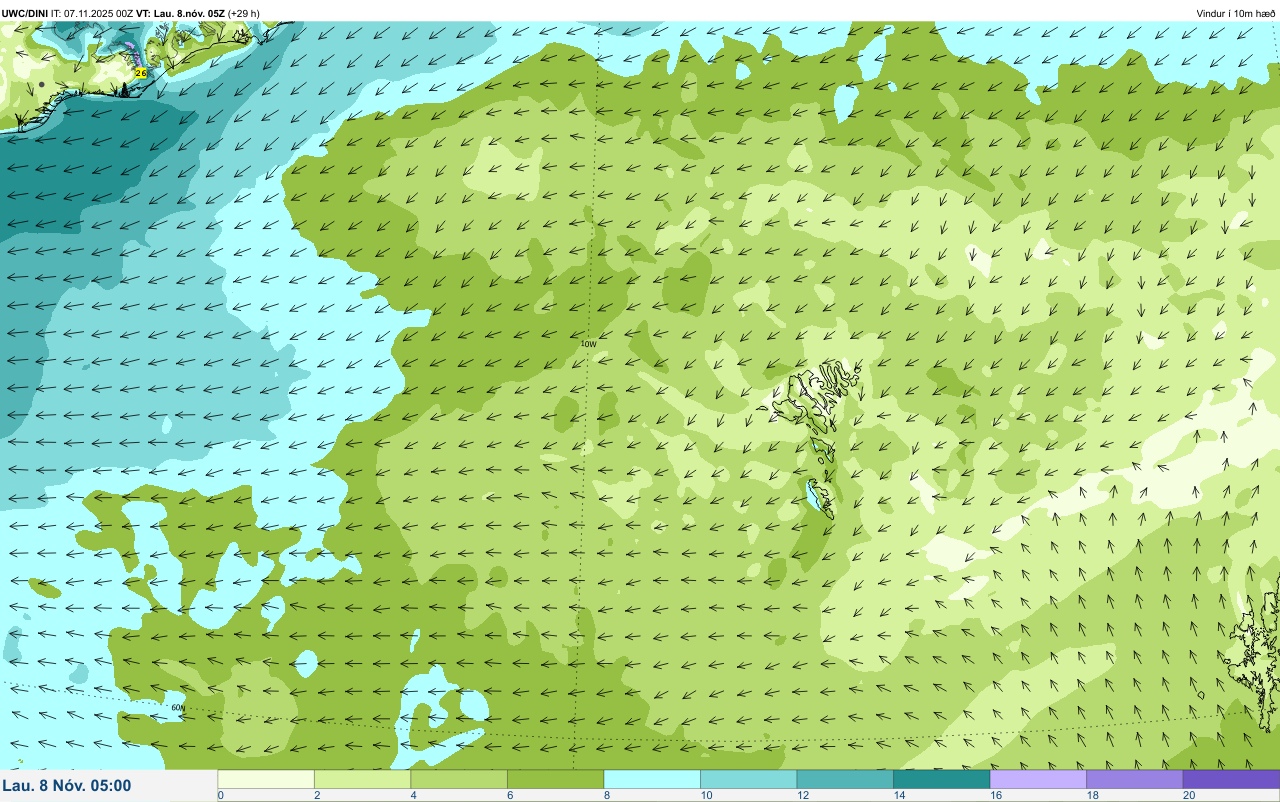Click the '(+29 h)' forecast offset text
Image resolution: width=1280 pixels, height=802 pixels.
tap(244, 13)
